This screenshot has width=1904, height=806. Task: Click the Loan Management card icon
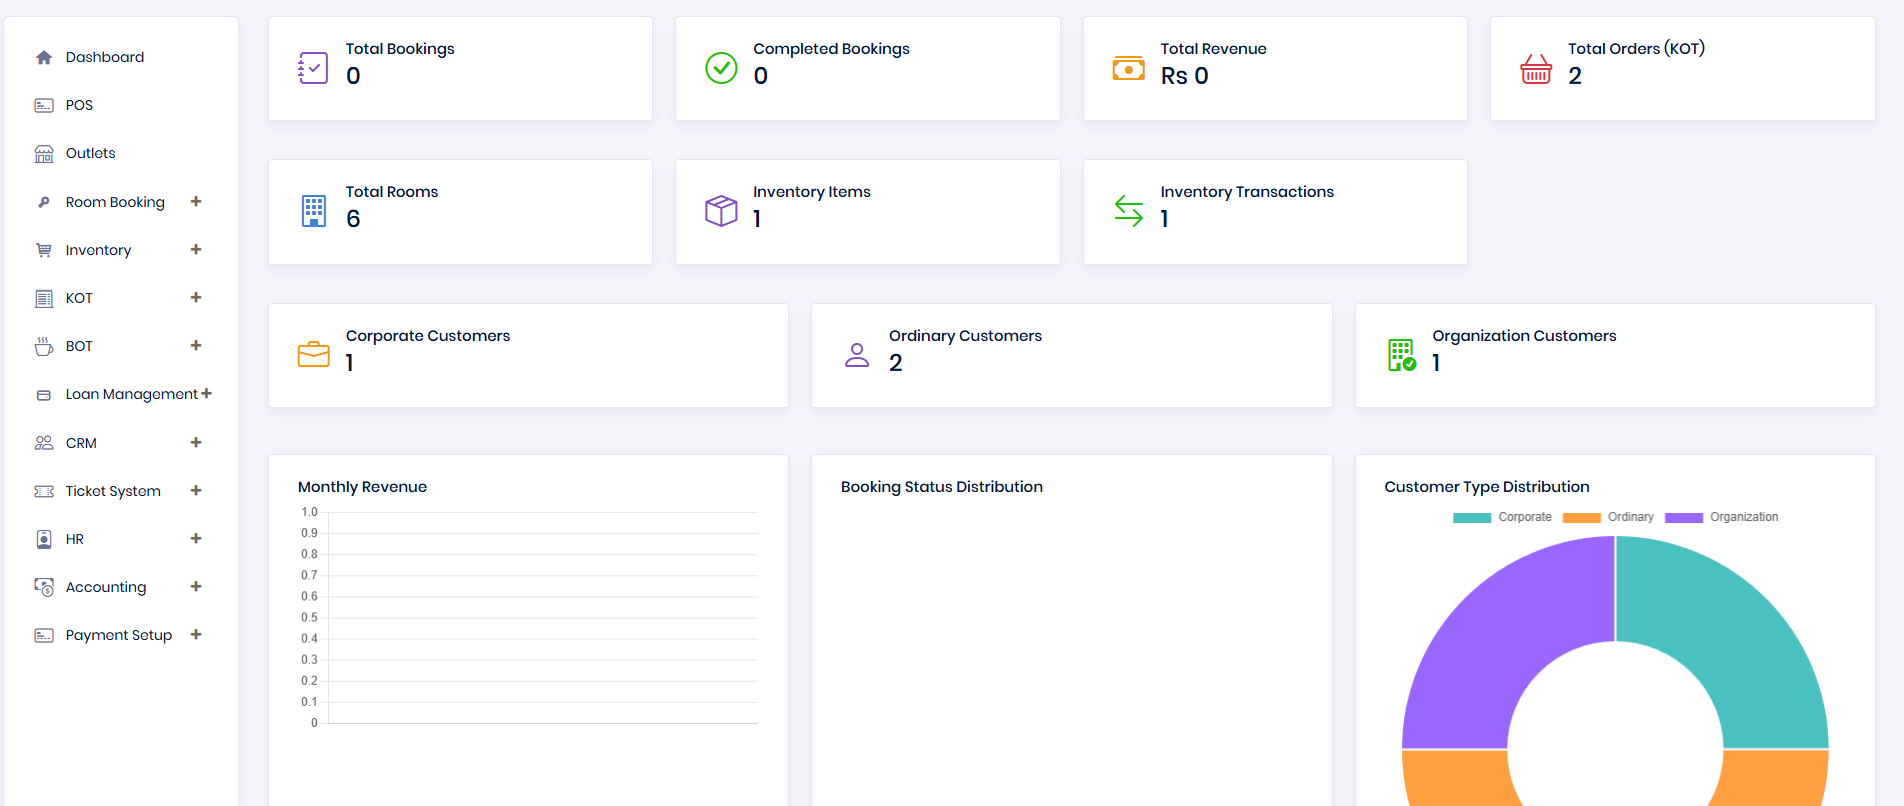44,395
